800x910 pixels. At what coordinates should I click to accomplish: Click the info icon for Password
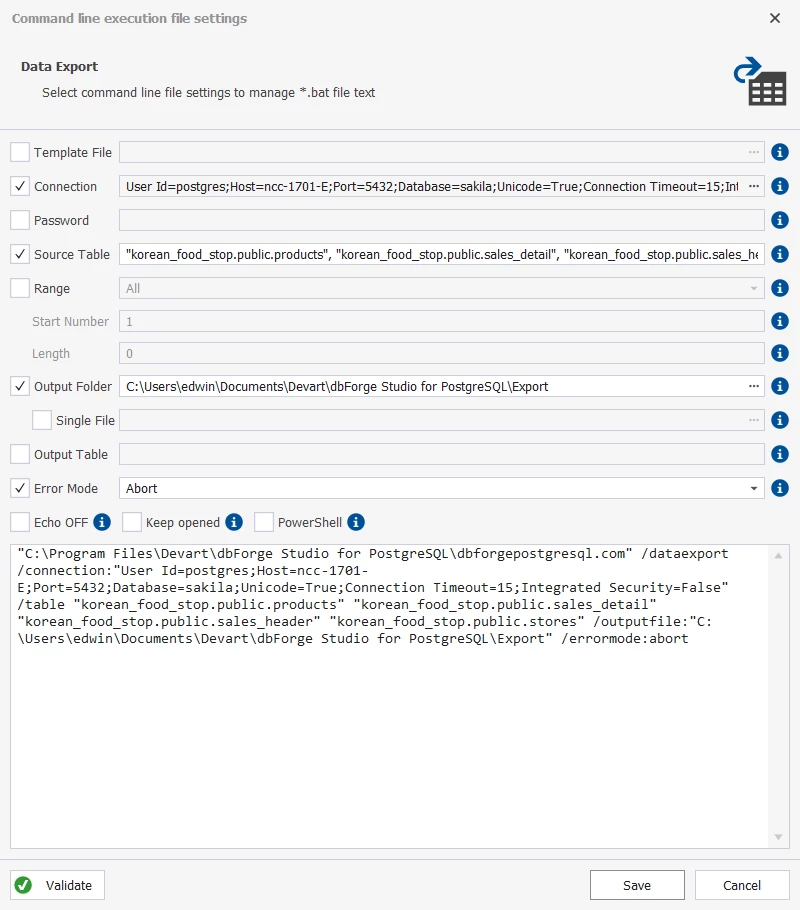pos(780,220)
